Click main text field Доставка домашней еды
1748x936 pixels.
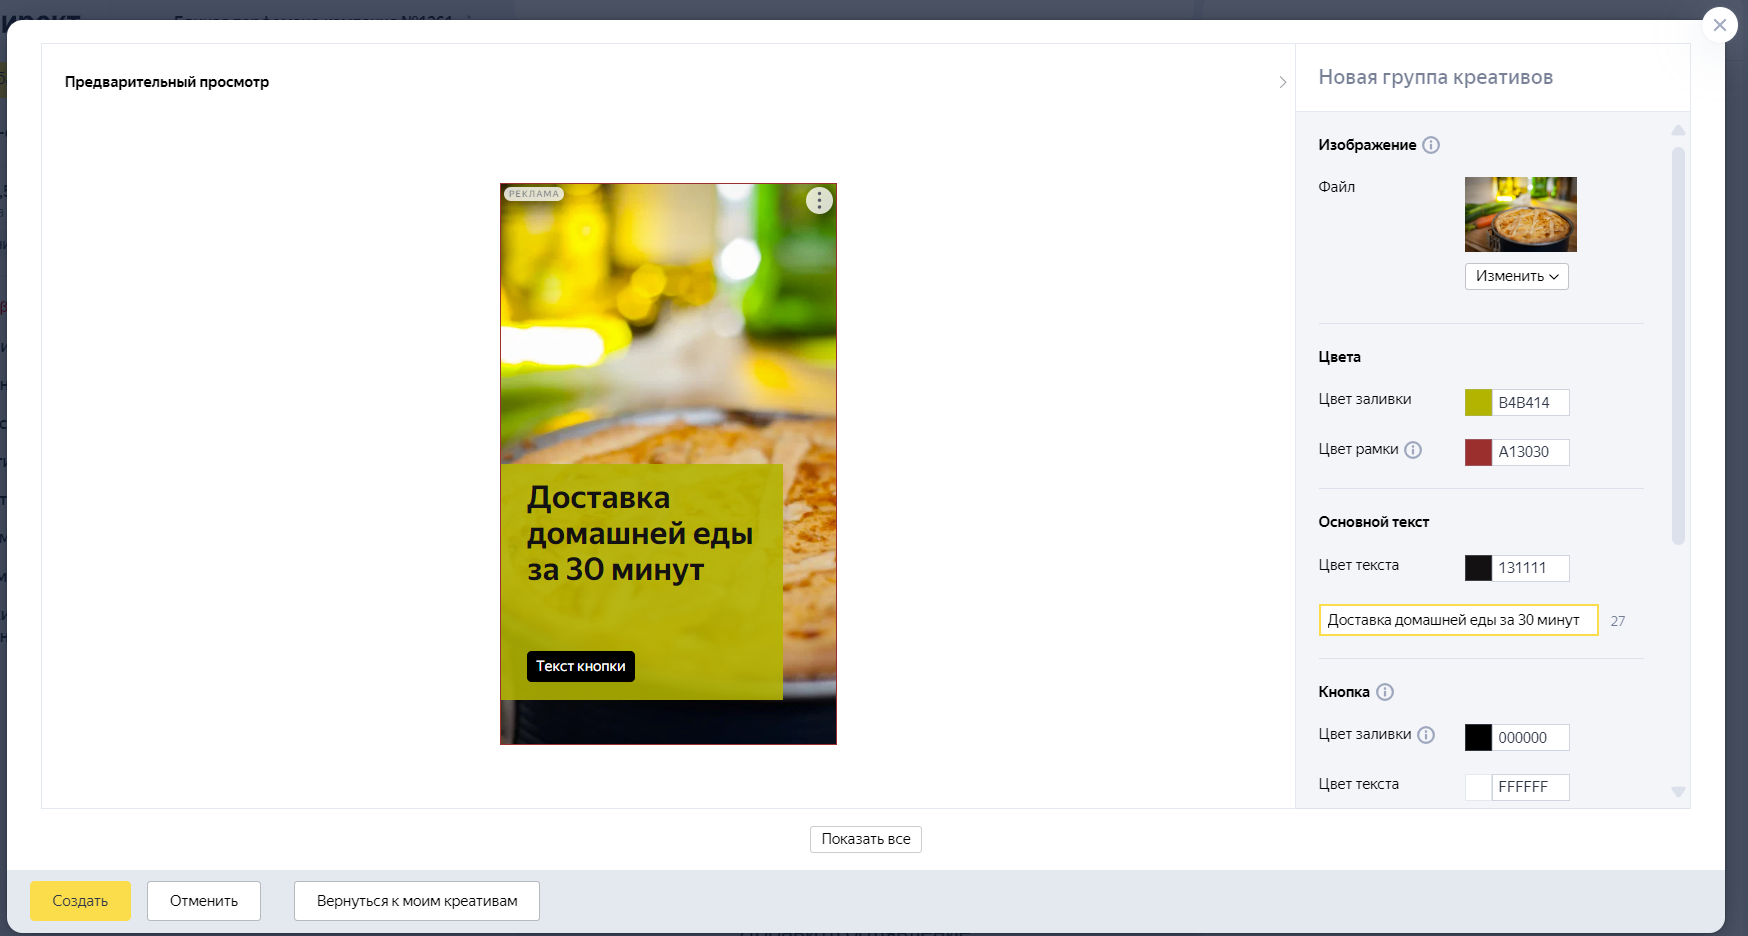pos(1458,620)
